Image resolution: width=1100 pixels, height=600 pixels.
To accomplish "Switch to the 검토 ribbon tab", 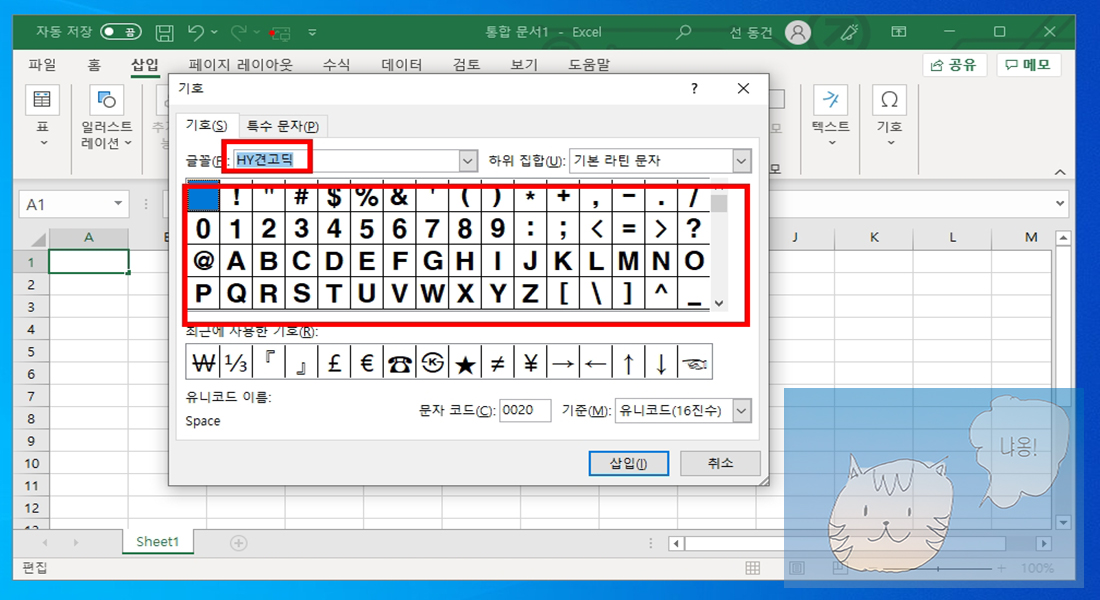I will click(467, 65).
